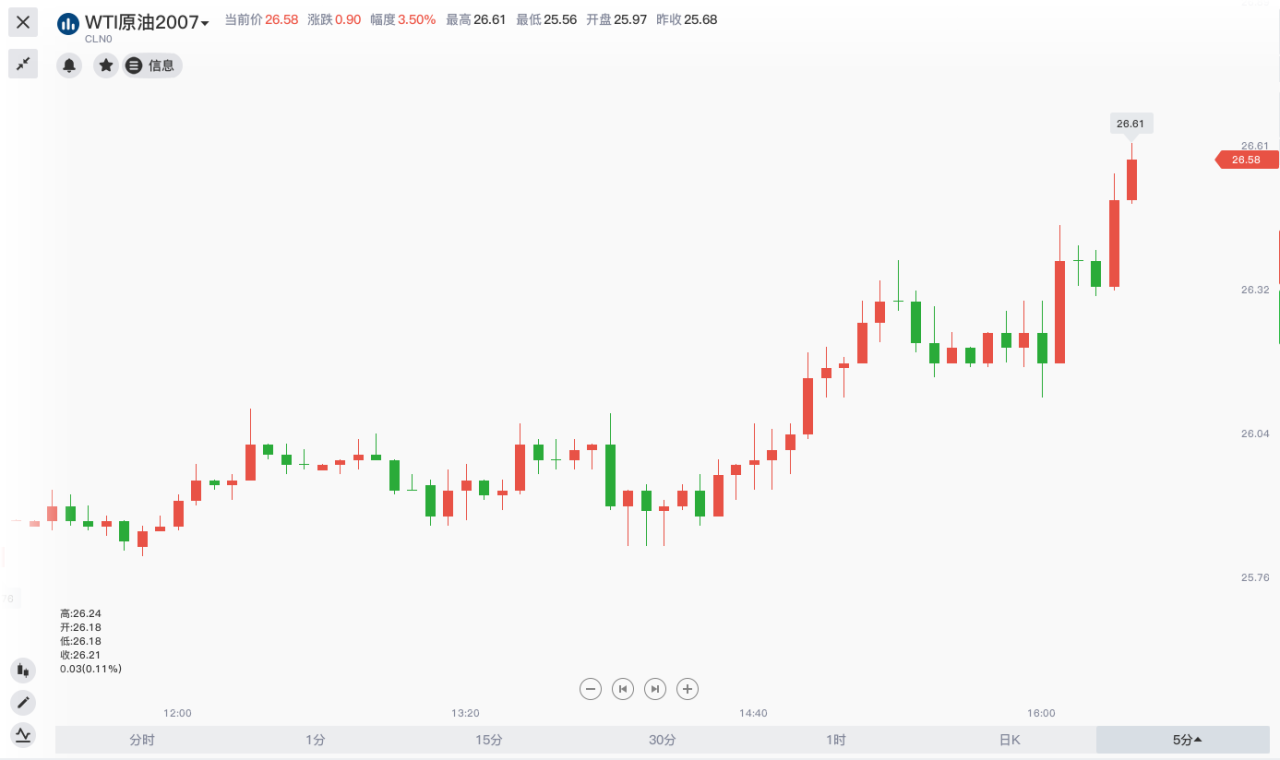1280x760 pixels.
Task: Switch to the 日K daily chart tab
Action: pos(1009,740)
